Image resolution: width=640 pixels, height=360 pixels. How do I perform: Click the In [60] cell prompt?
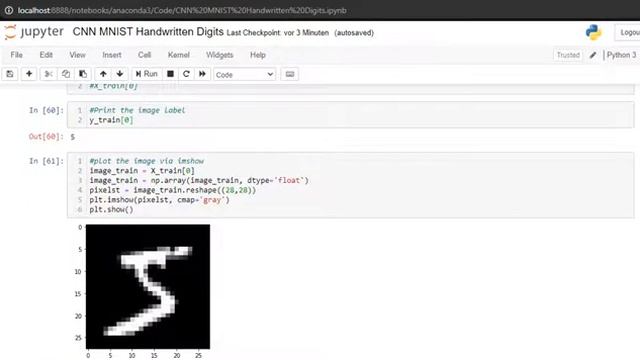(x=46, y=110)
